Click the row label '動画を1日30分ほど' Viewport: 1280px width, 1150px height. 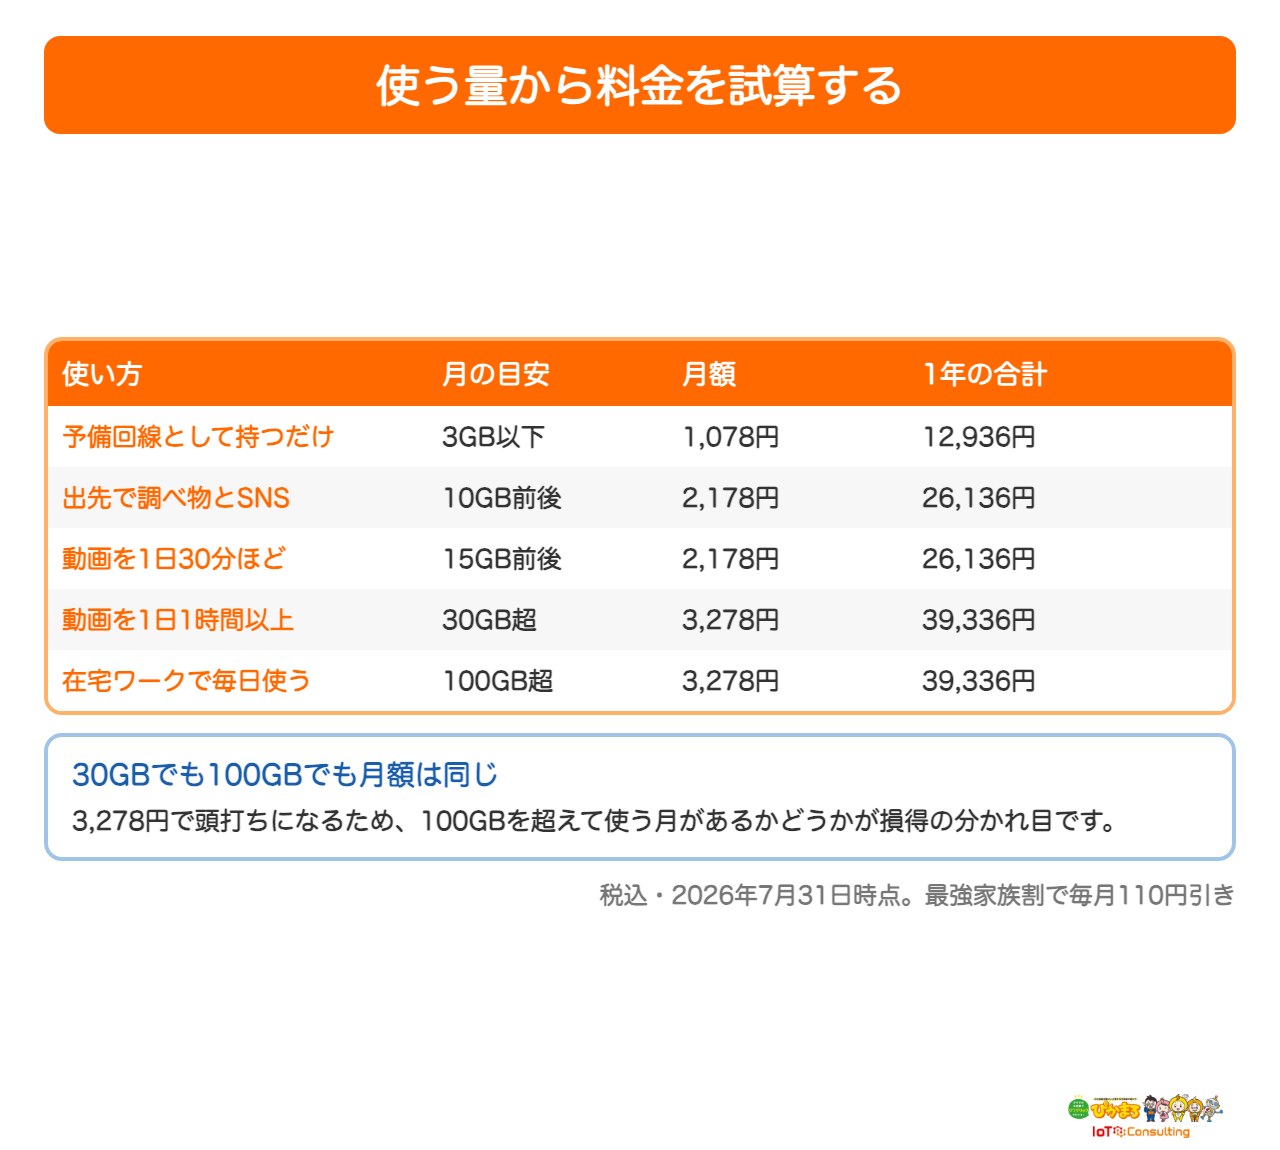click(174, 558)
